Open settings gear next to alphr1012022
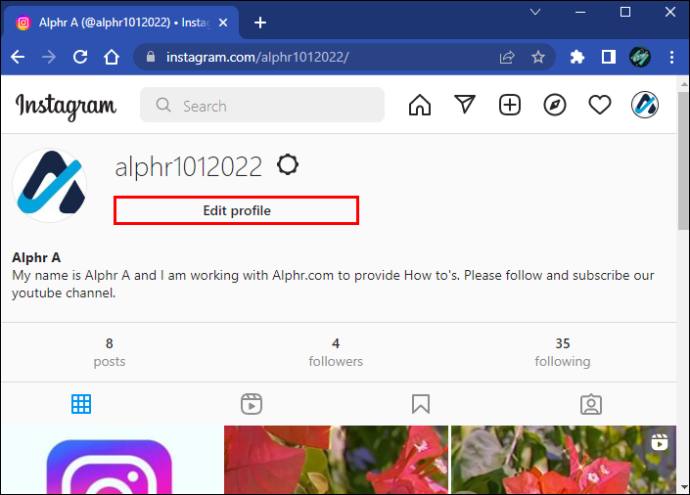 click(x=288, y=165)
